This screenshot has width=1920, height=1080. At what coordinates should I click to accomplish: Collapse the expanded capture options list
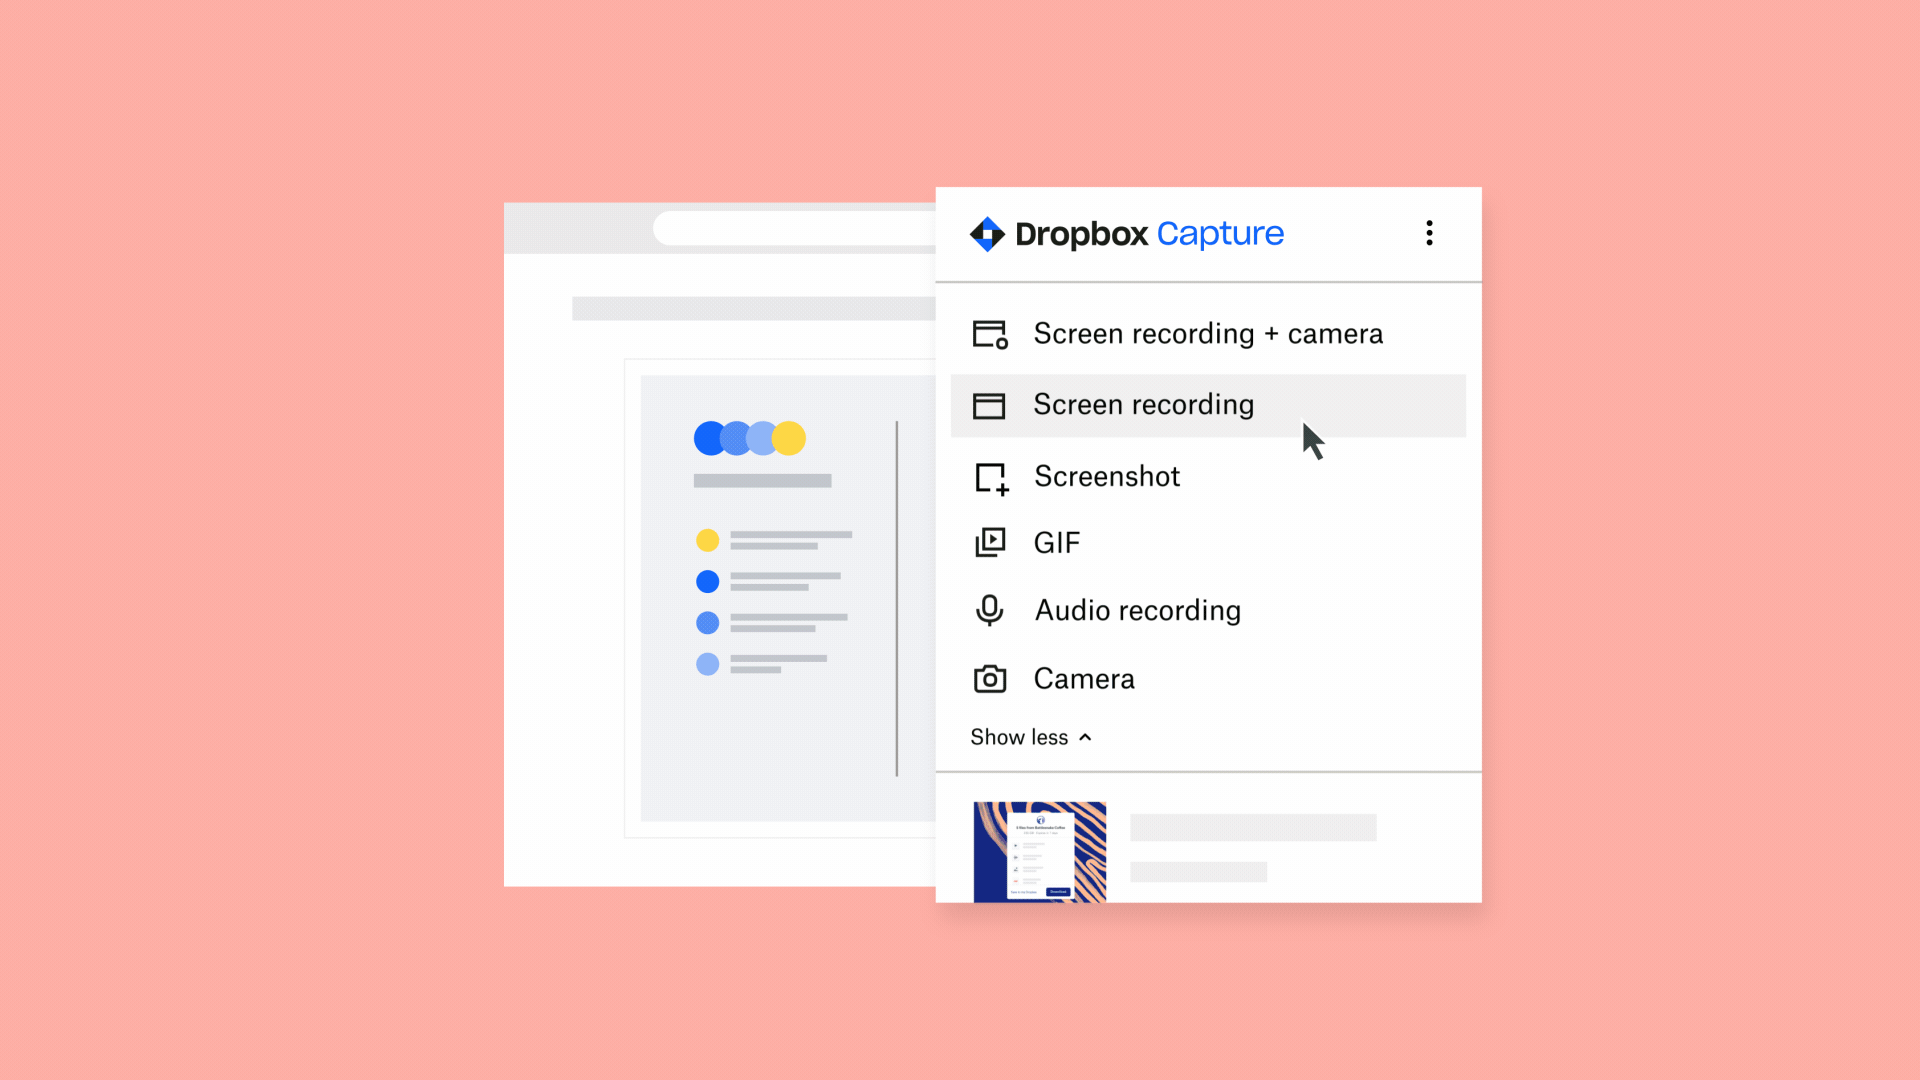click(1031, 736)
